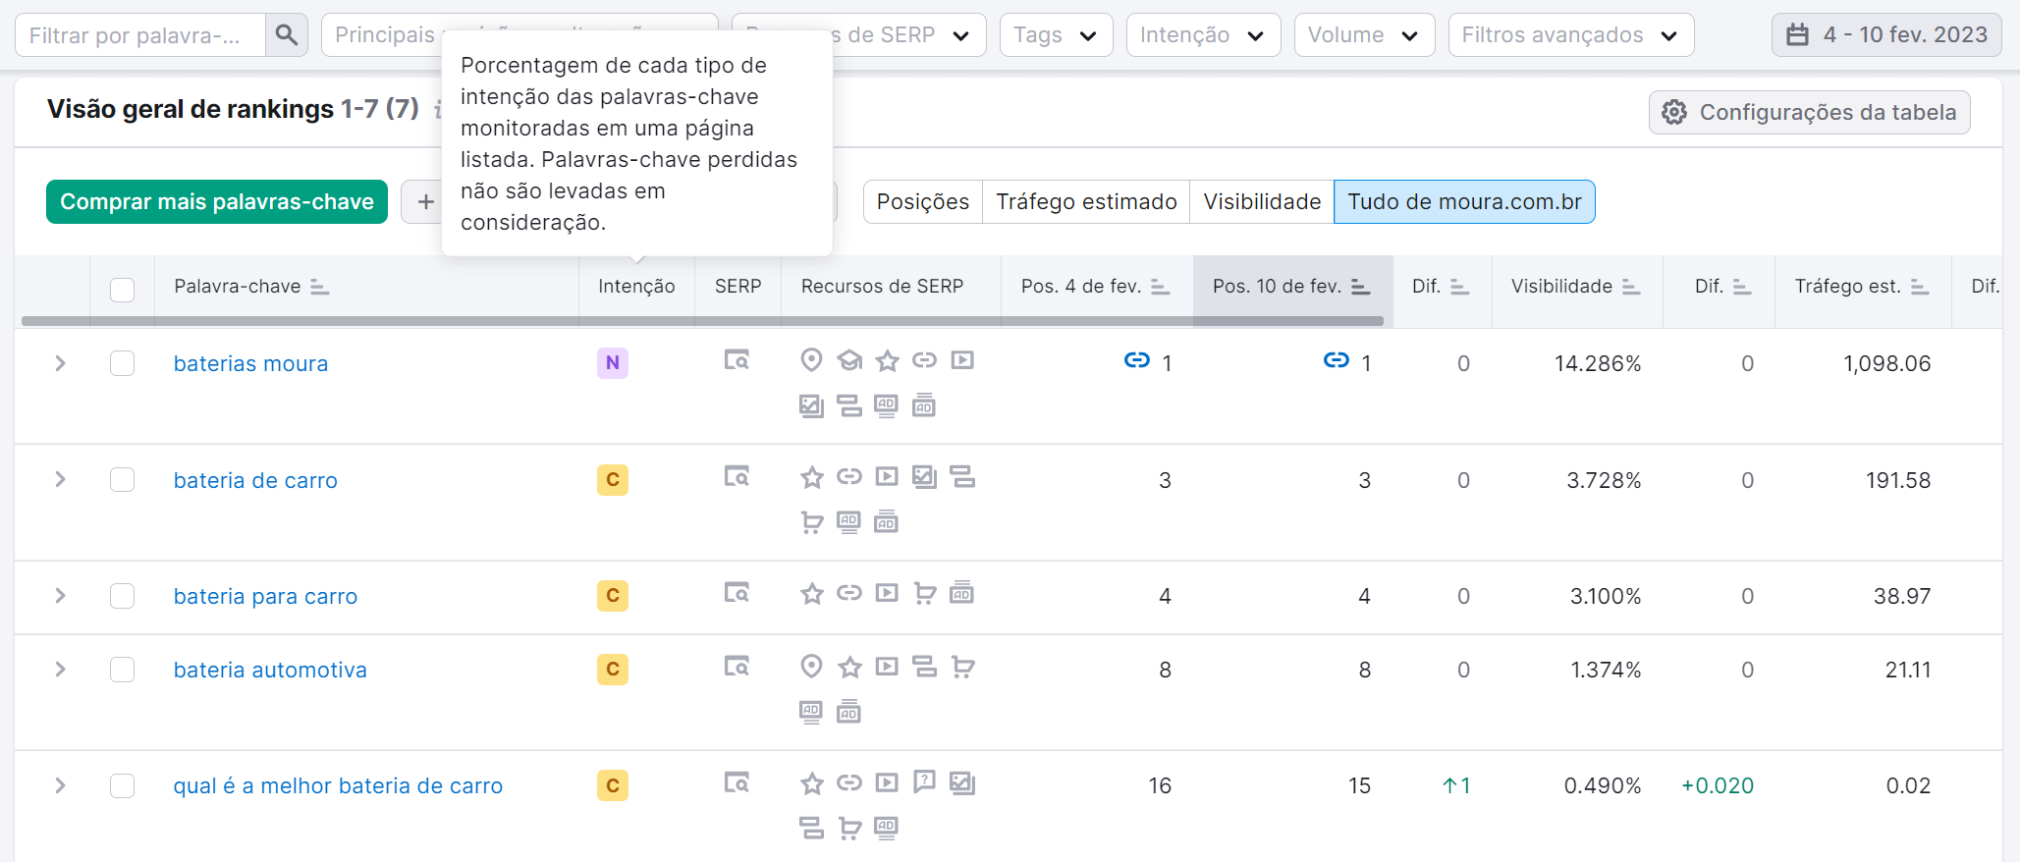
Task: Open the Filtros avançados dropdown
Action: pyautogui.click(x=1571, y=35)
